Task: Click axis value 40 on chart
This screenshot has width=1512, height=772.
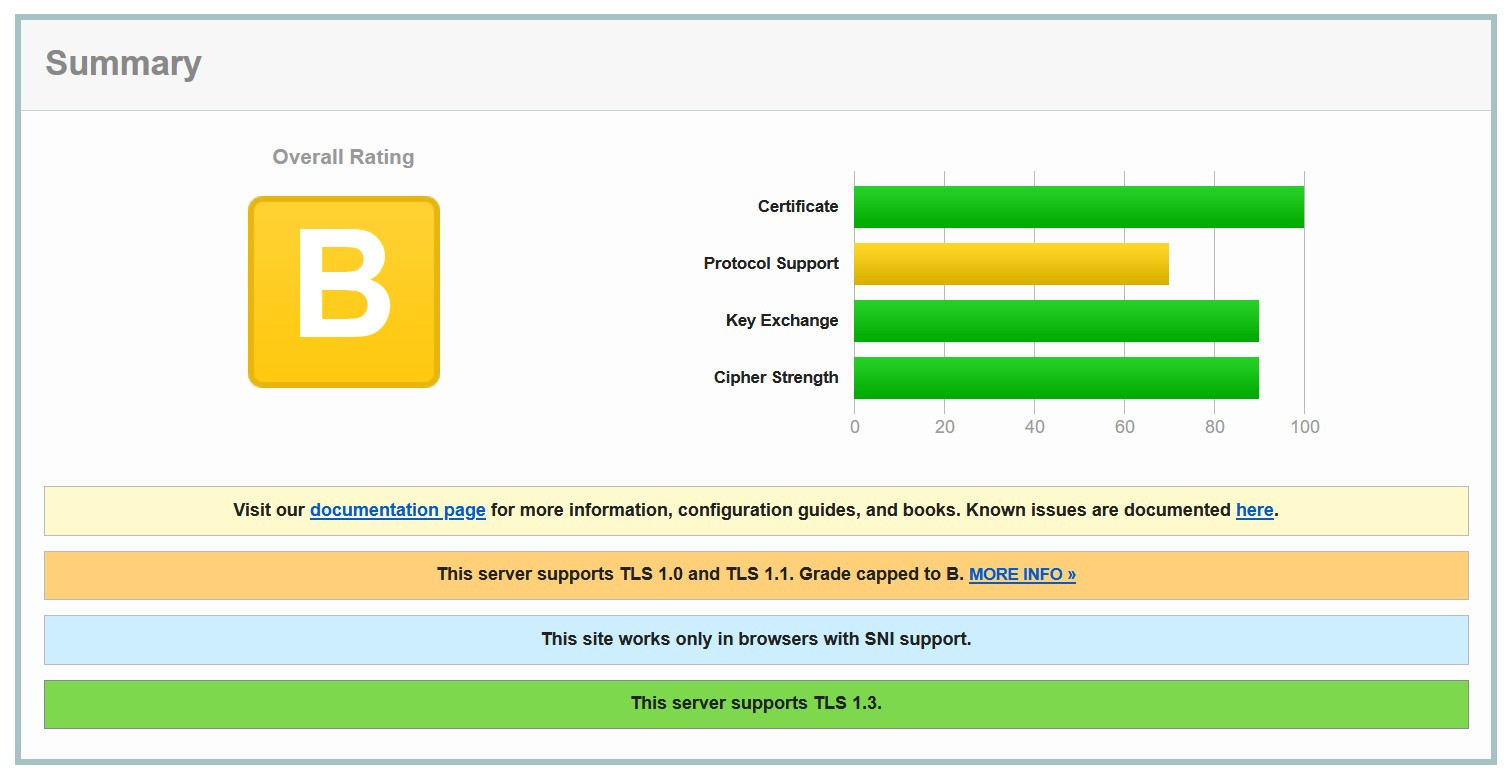Action: tap(1034, 427)
